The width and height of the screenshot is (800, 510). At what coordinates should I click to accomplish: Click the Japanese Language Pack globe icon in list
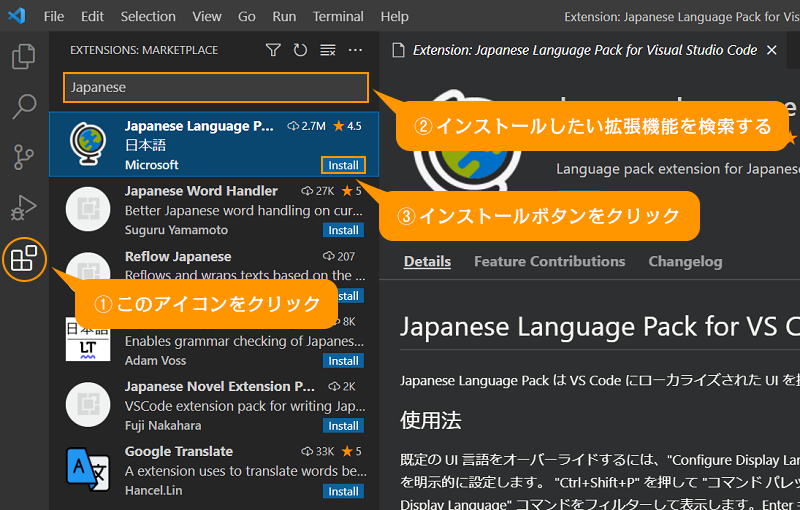[x=88, y=144]
